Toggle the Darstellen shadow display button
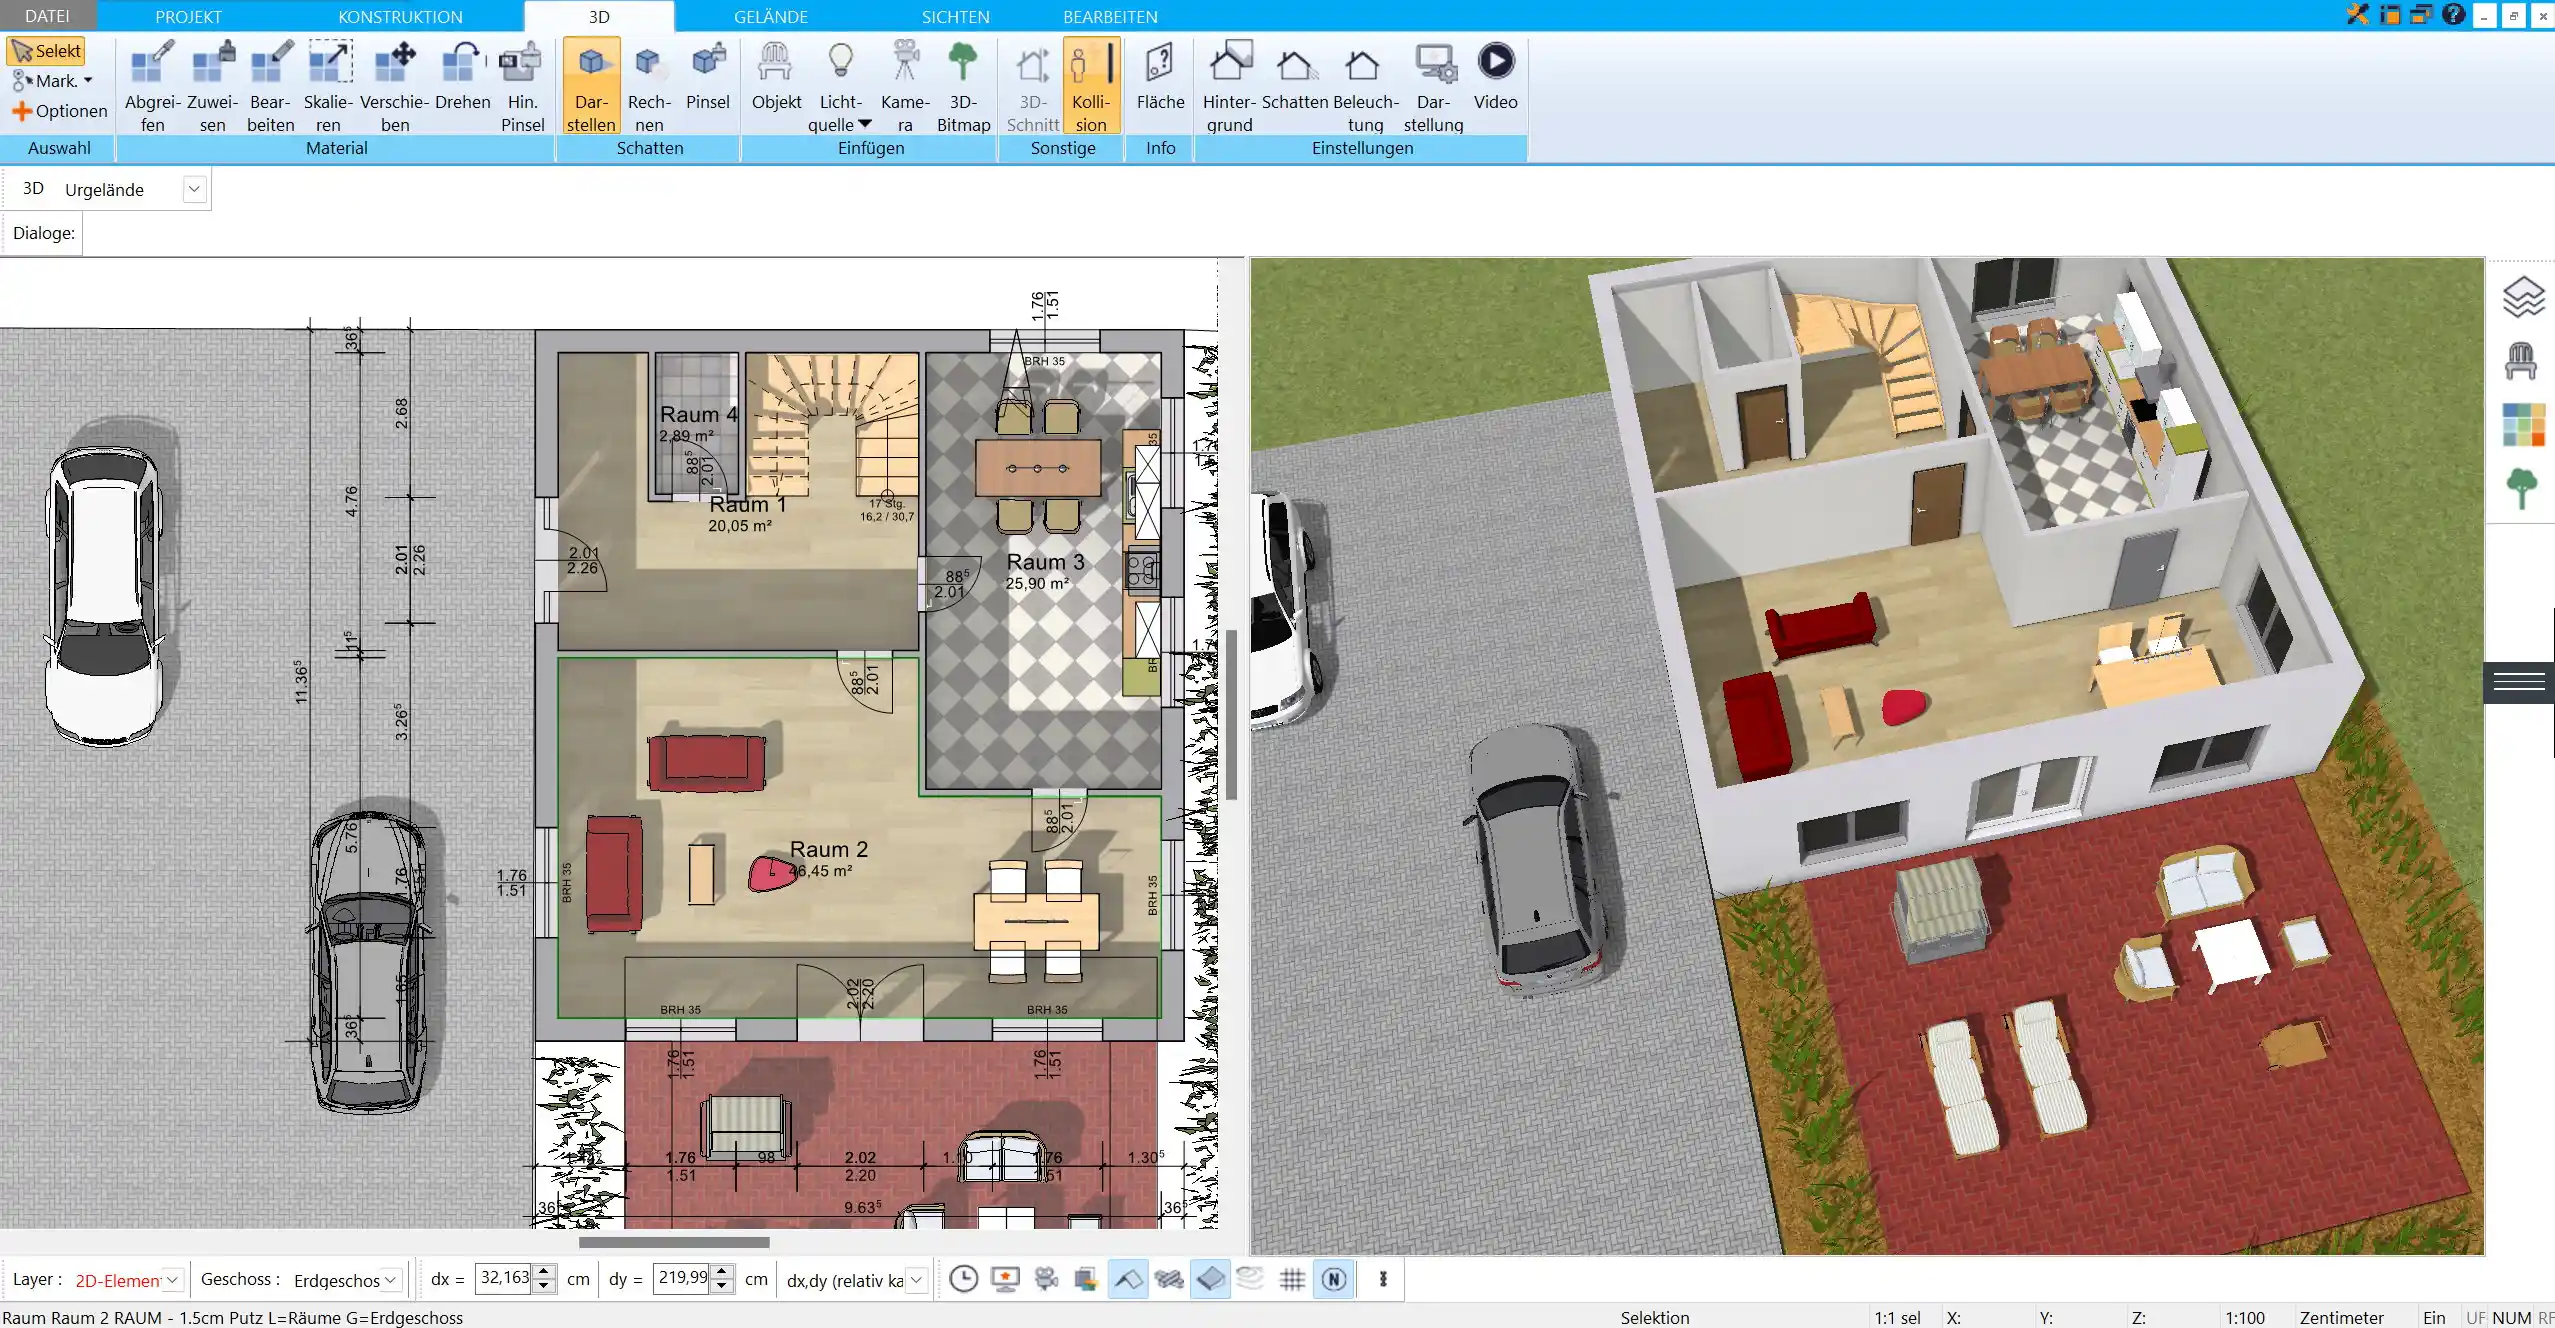The width and height of the screenshot is (2555, 1328). click(x=591, y=85)
